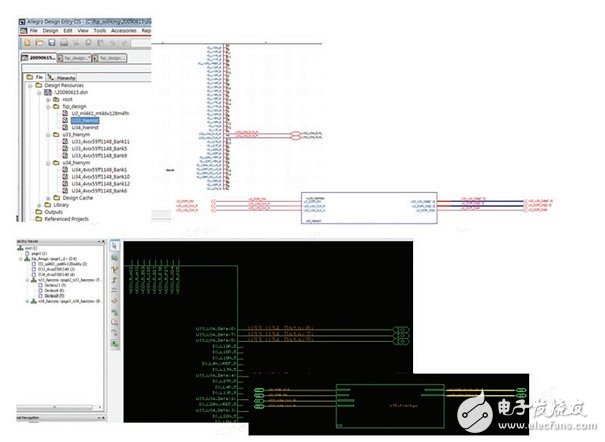Click the Save disk toolbar icon

(52, 44)
